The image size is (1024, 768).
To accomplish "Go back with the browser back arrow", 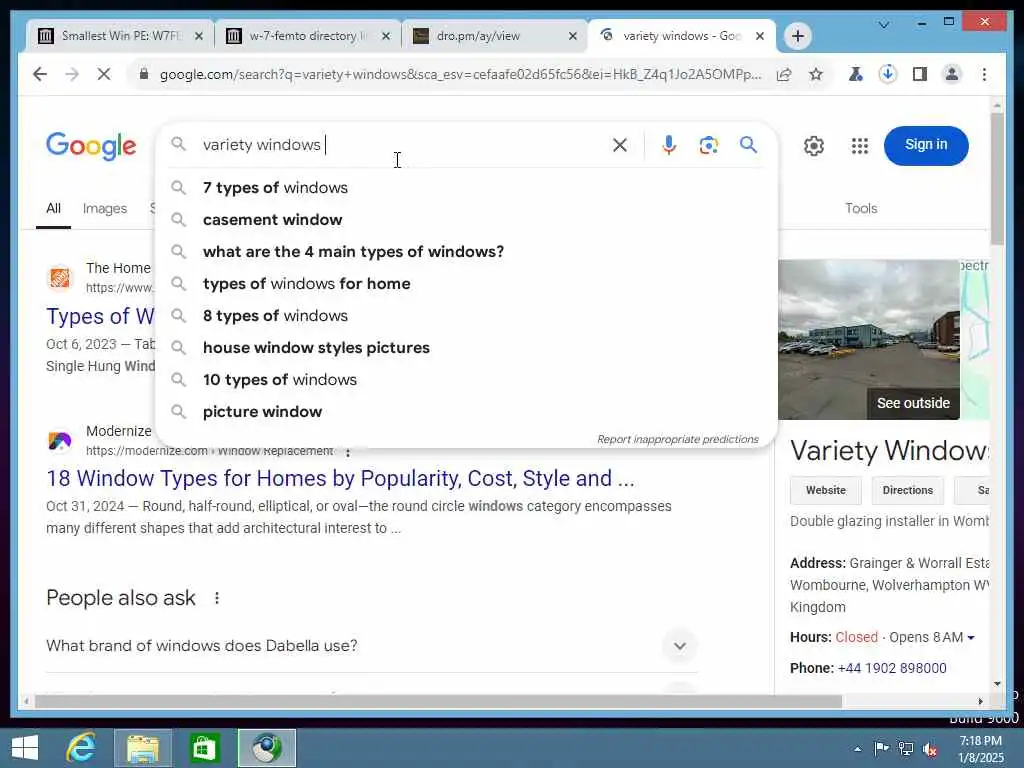I will tap(40, 74).
